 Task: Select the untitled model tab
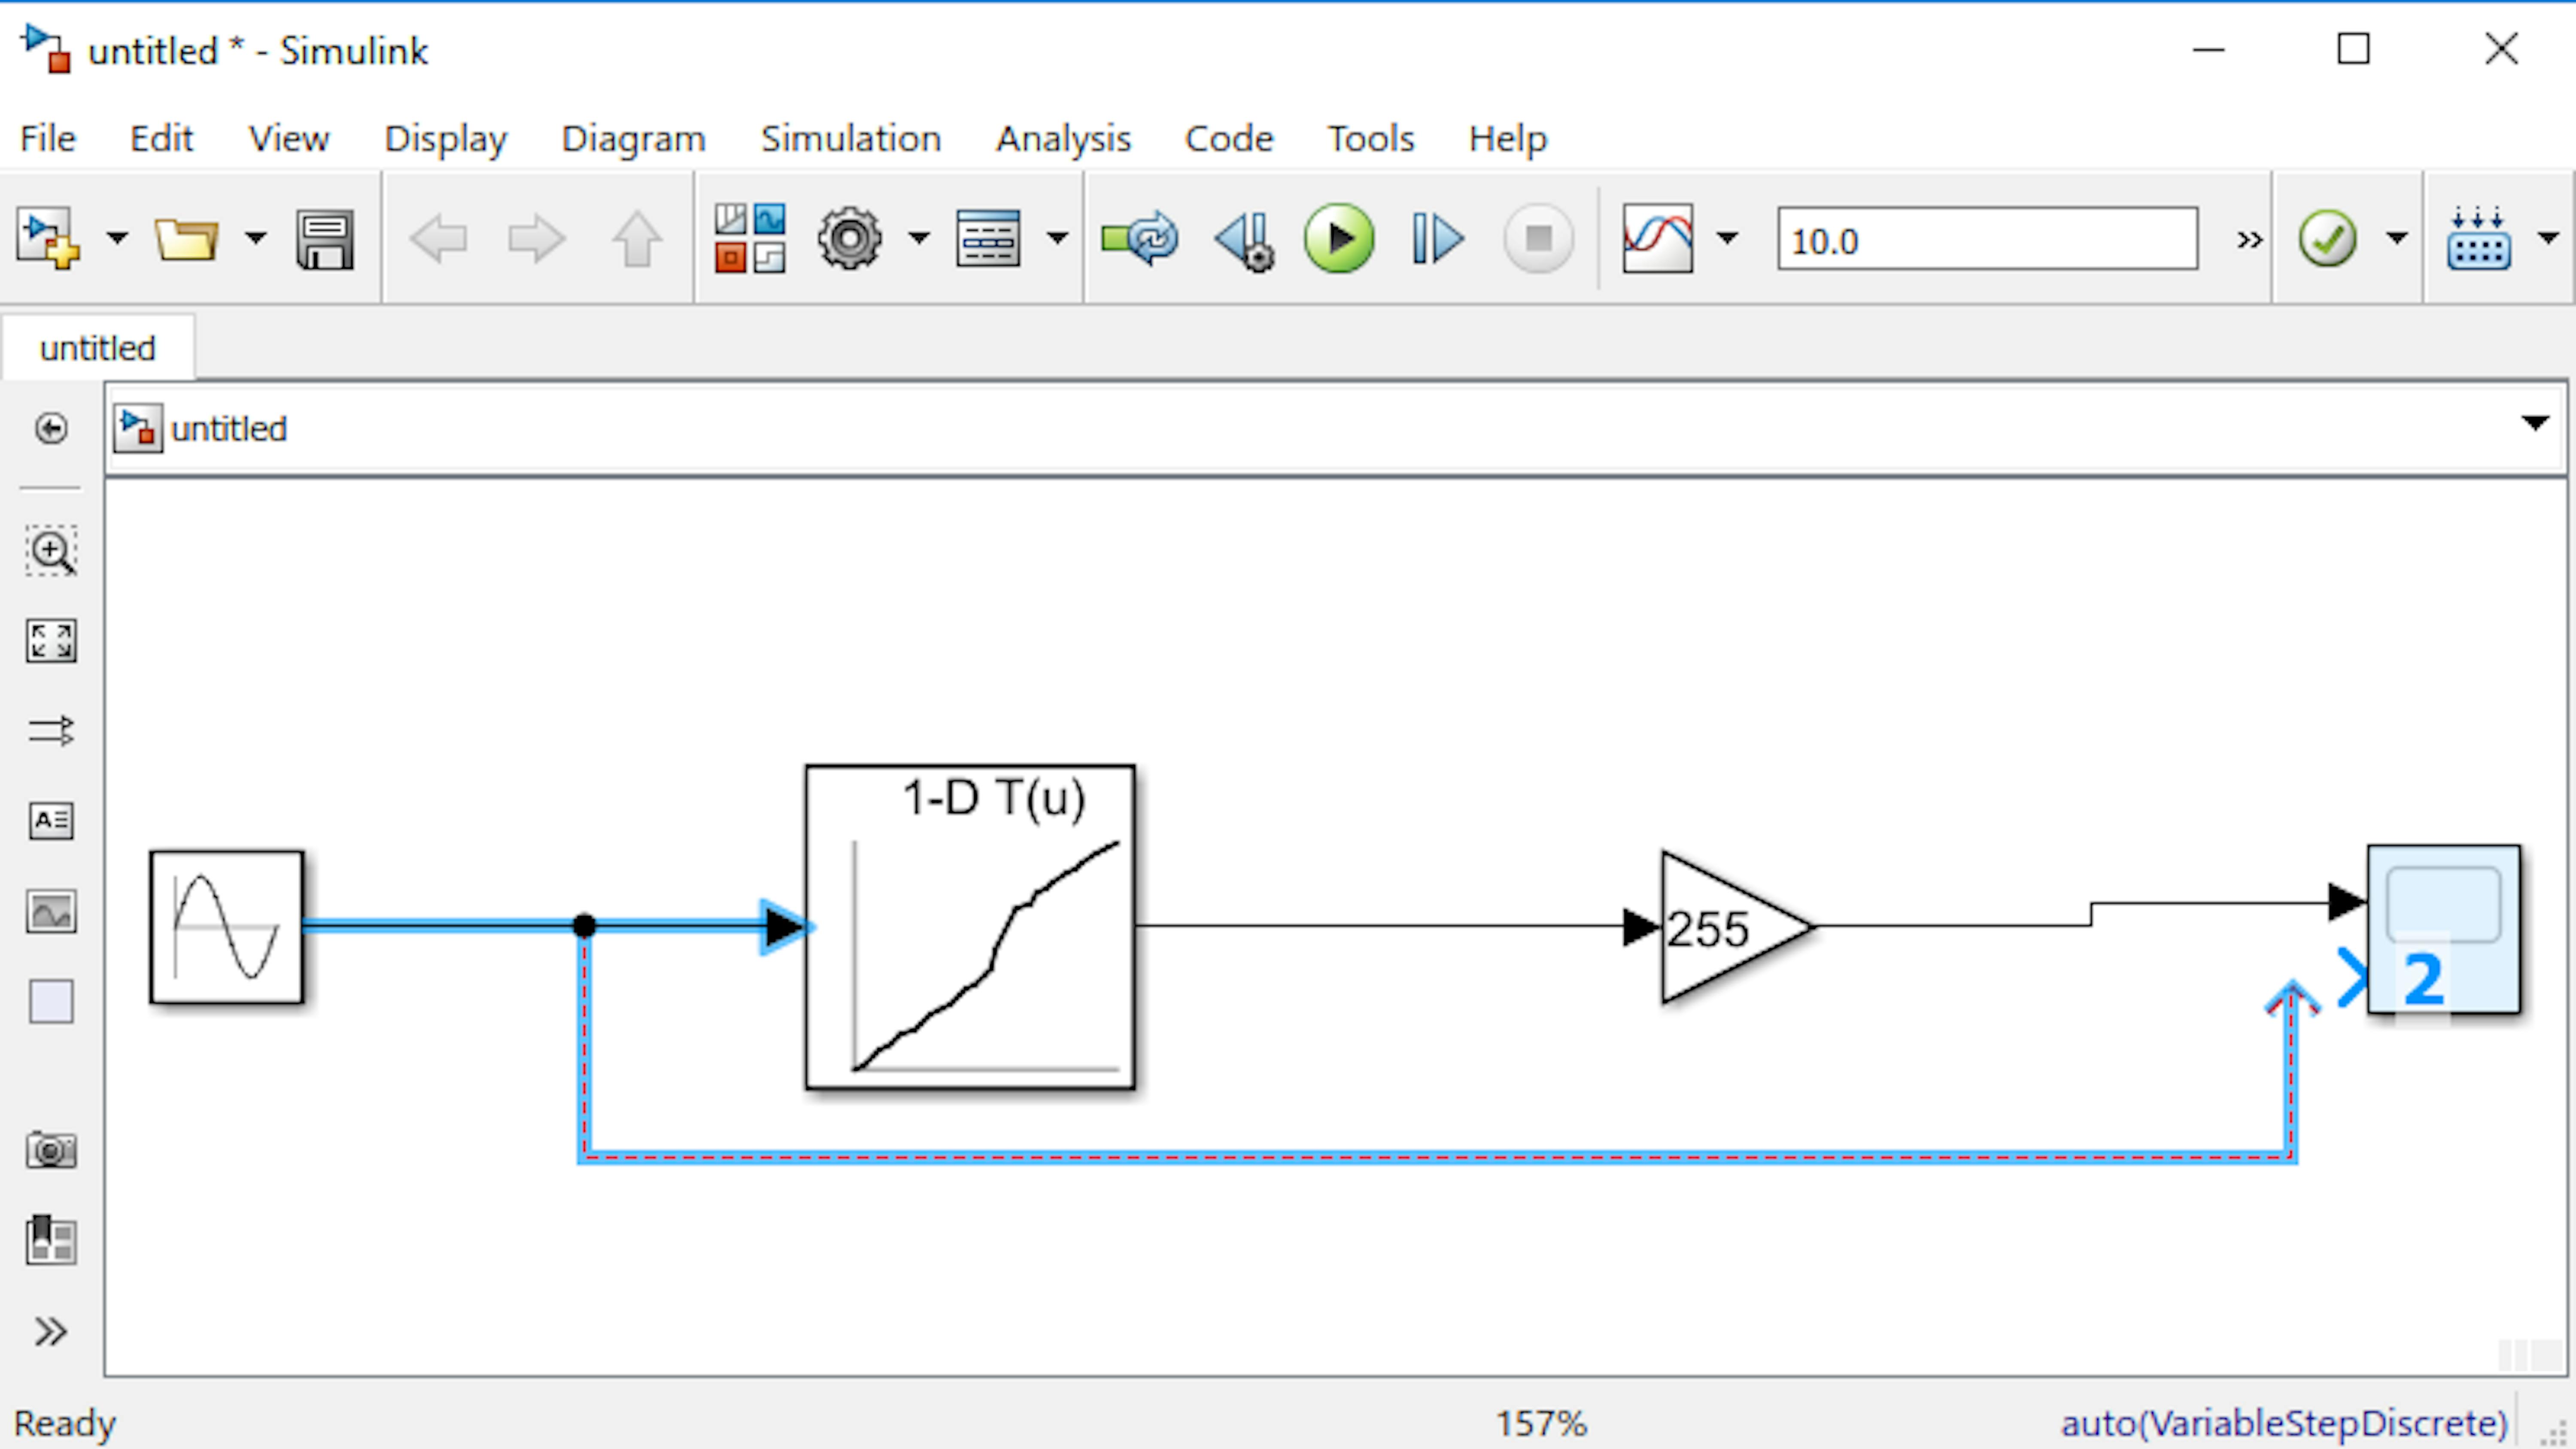pyautogui.click(x=98, y=348)
